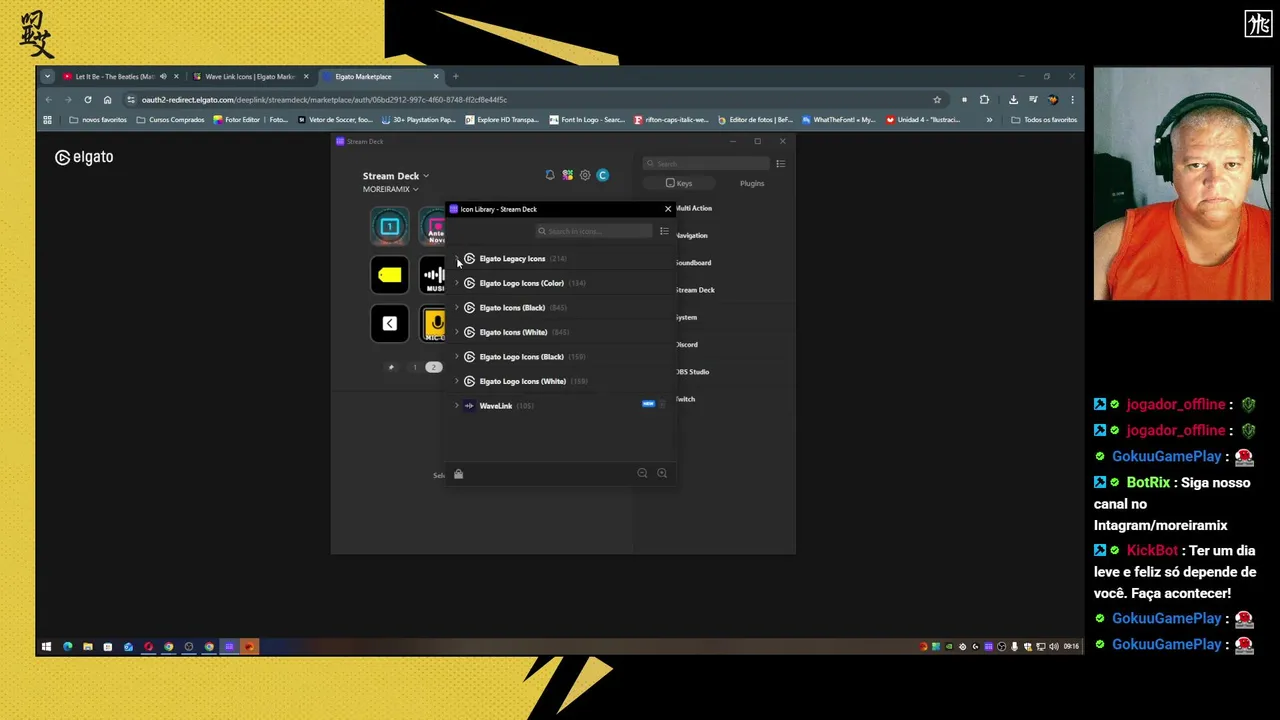Select the Twitch category

pos(685,399)
